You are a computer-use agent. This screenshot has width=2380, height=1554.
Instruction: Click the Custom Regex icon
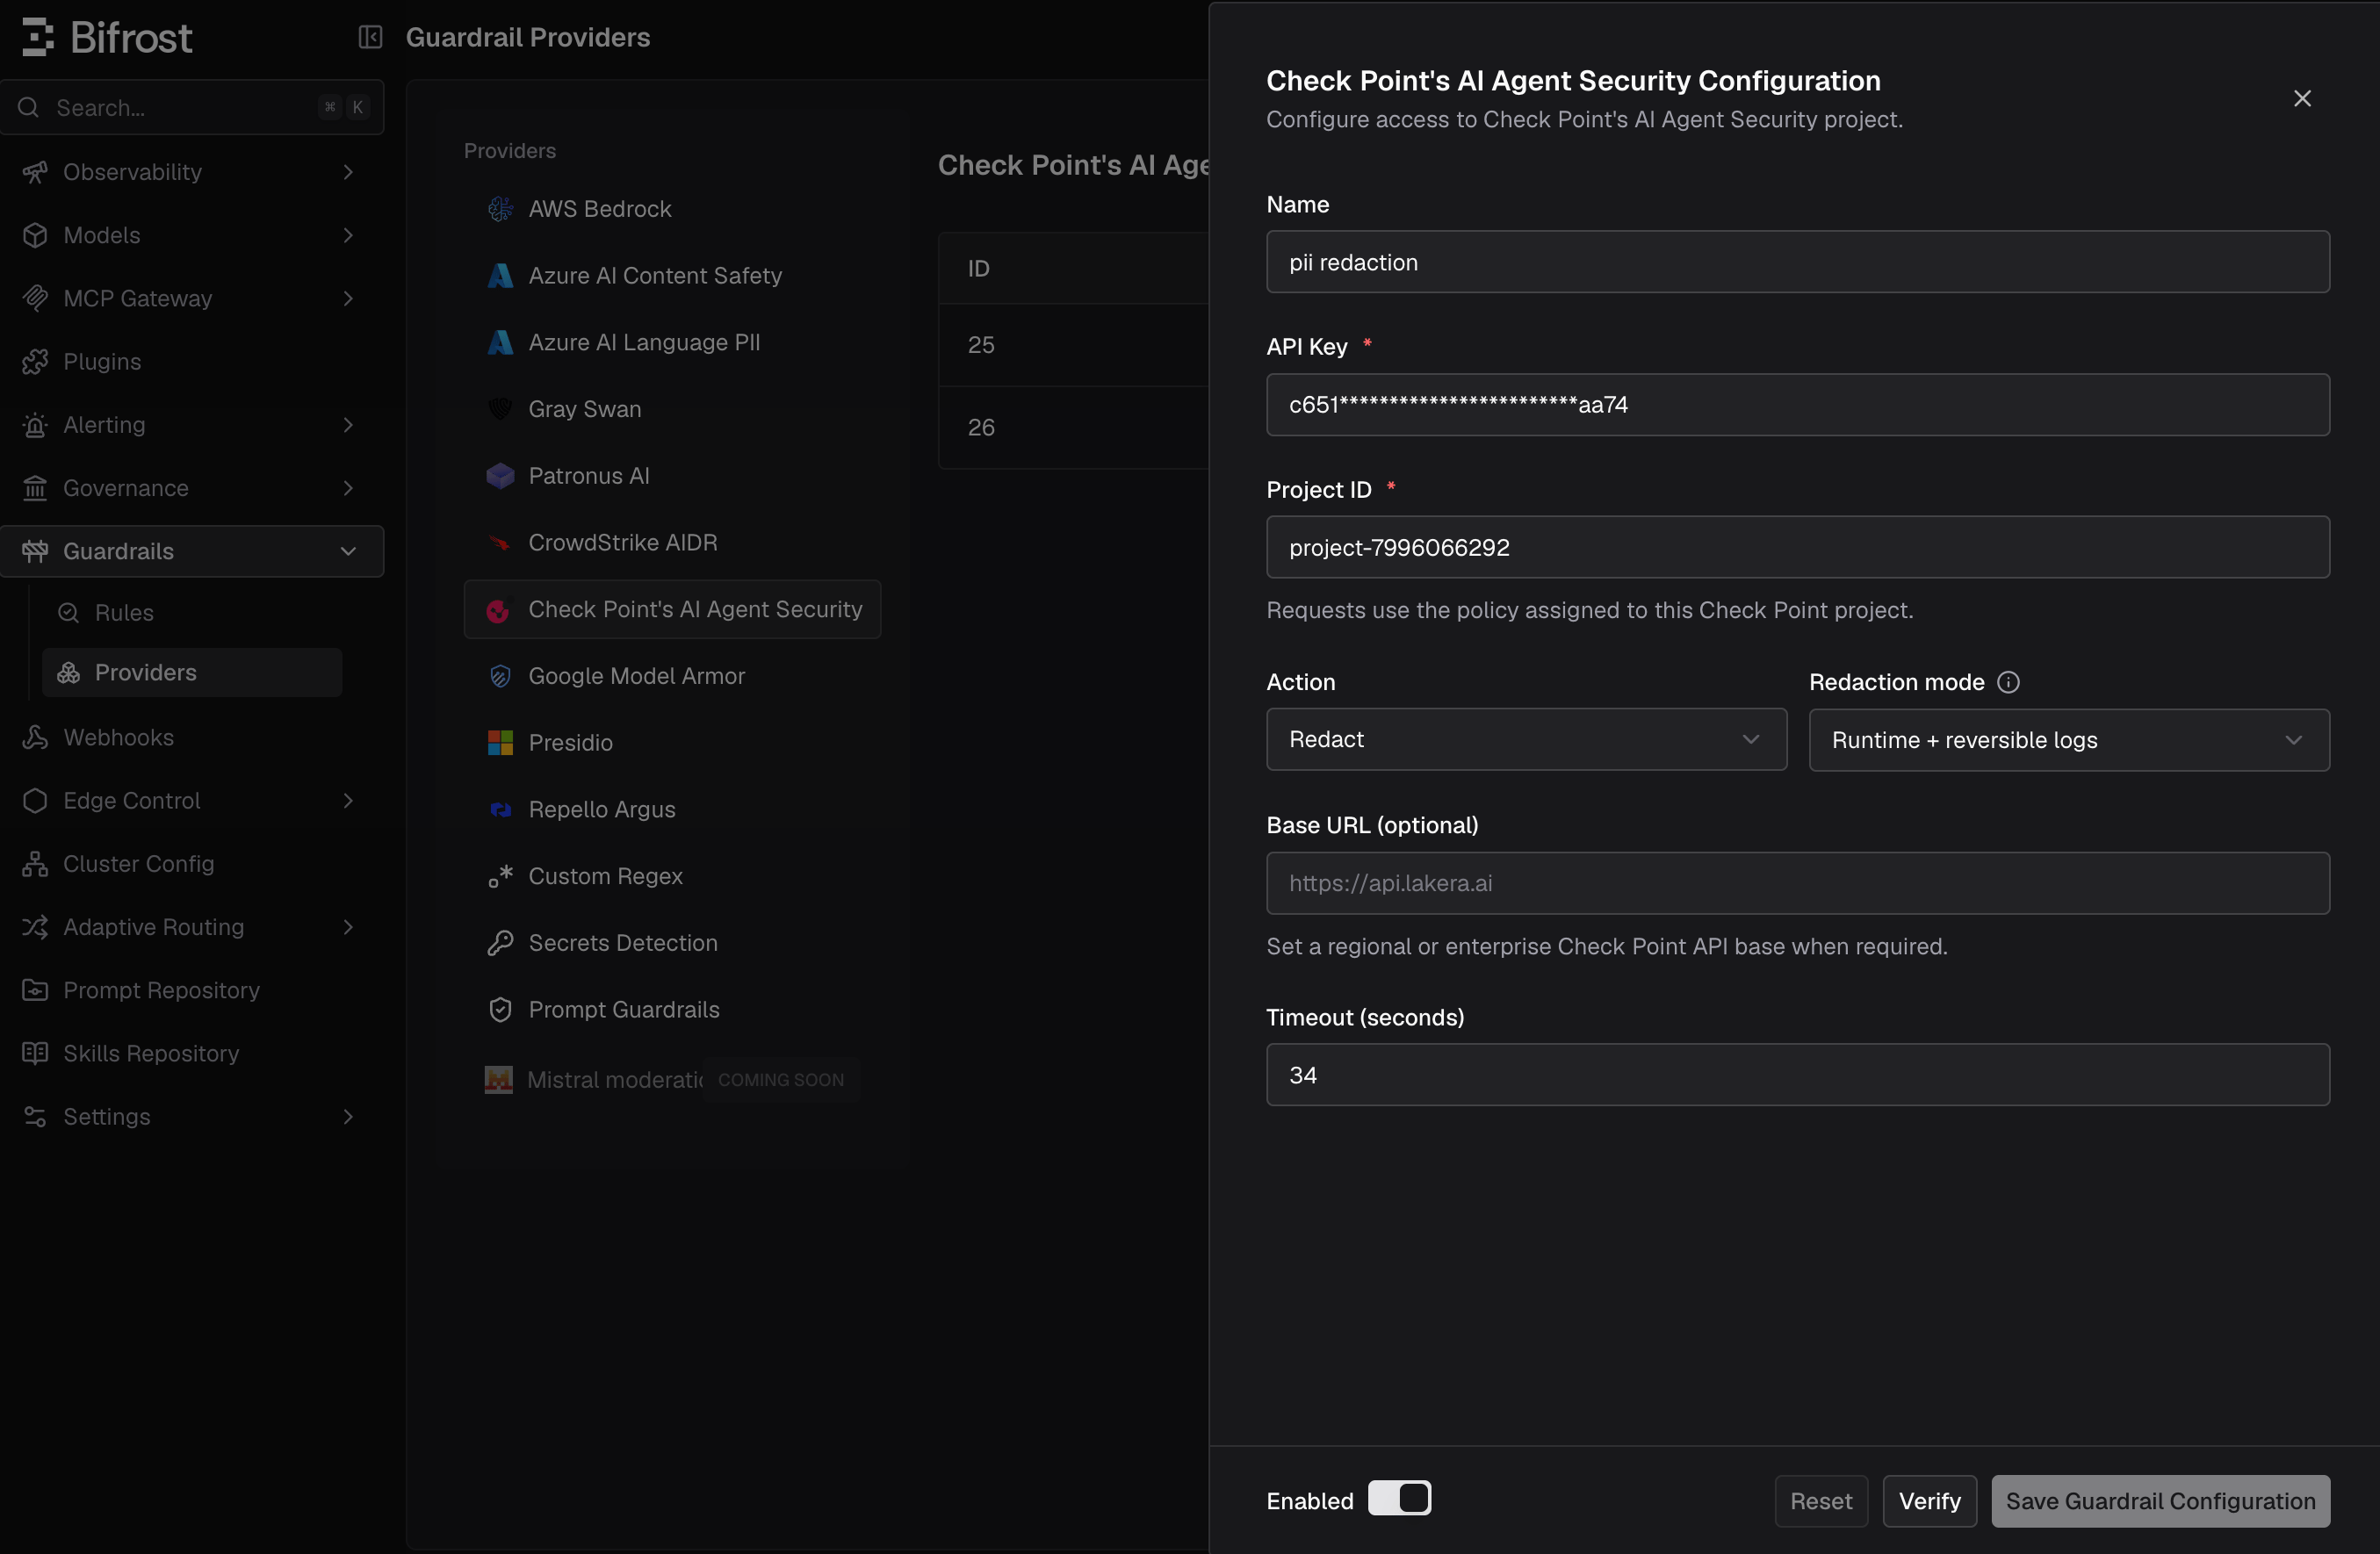pos(500,876)
